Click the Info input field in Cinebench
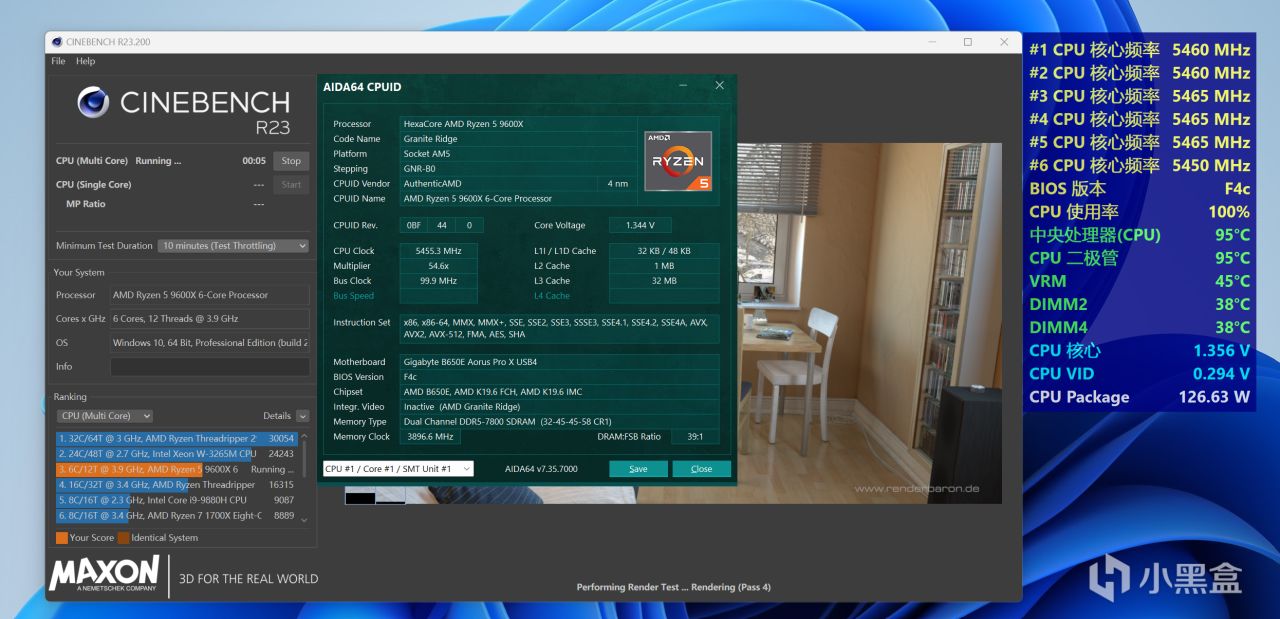 pyautogui.click(x=209, y=366)
